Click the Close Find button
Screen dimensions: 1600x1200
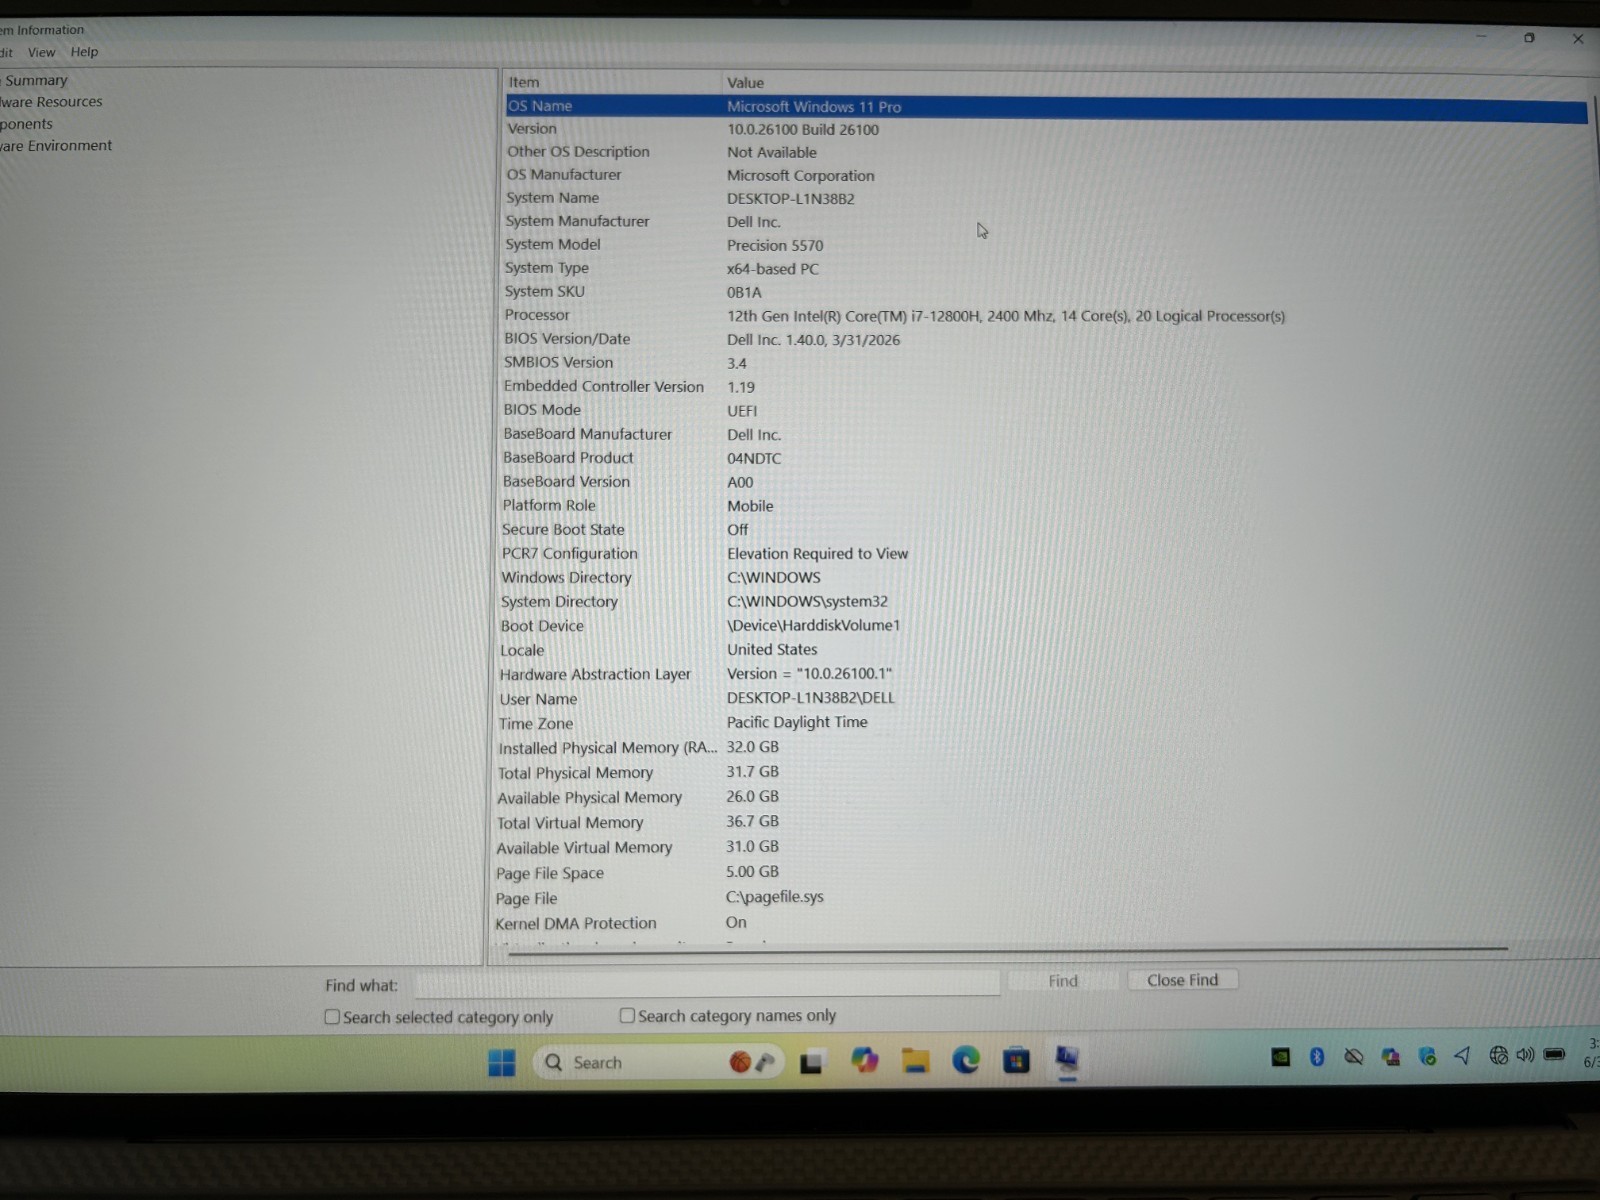tap(1182, 980)
